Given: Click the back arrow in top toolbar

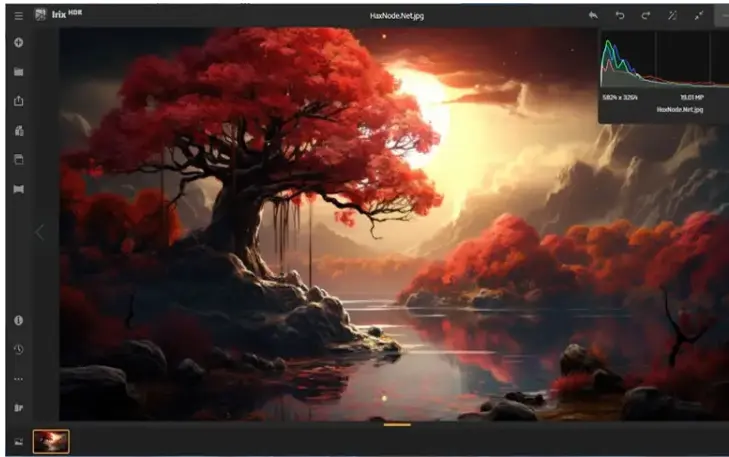Looking at the screenshot, I should 593,16.
